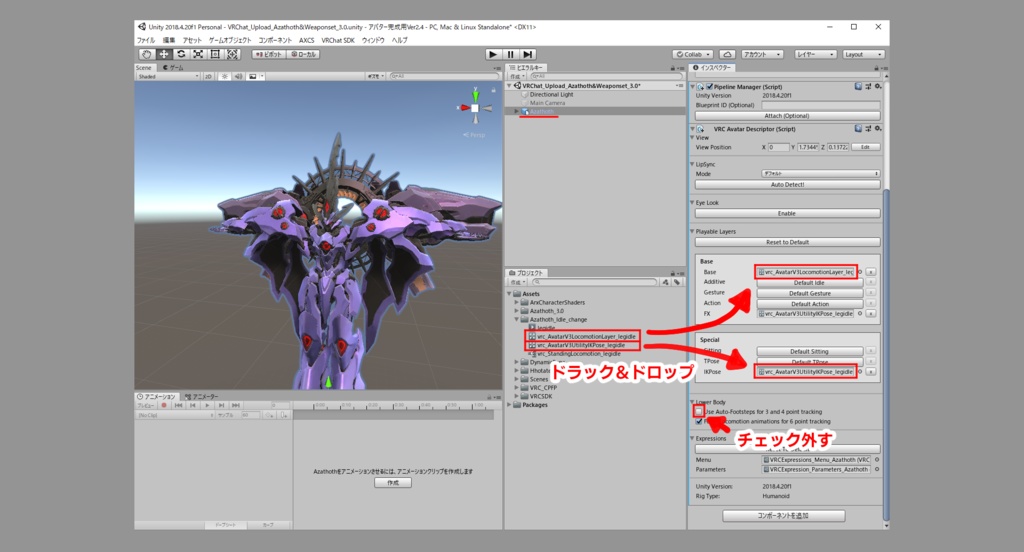Click the Auto Detect! button
The height and width of the screenshot is (552, 1024).
point(787,185)
